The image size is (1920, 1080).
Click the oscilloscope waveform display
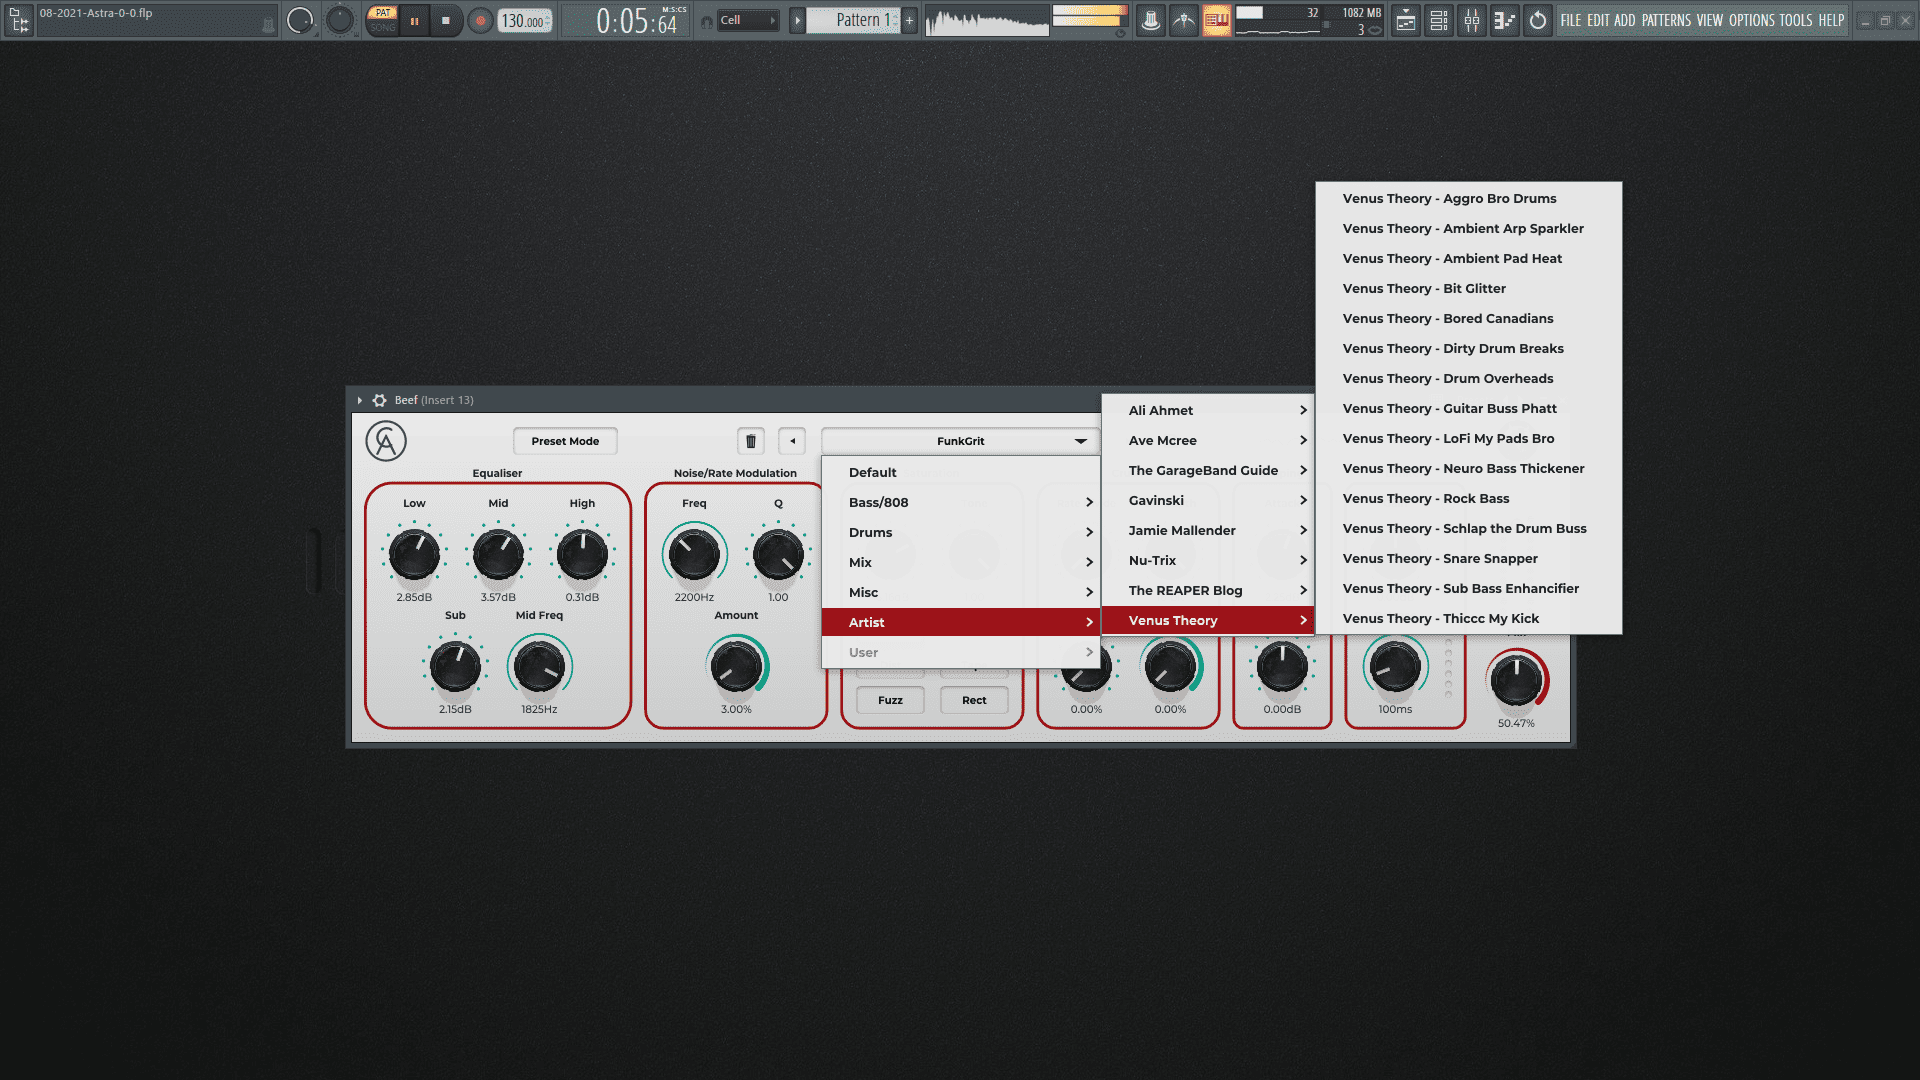(x=987, y=20)
